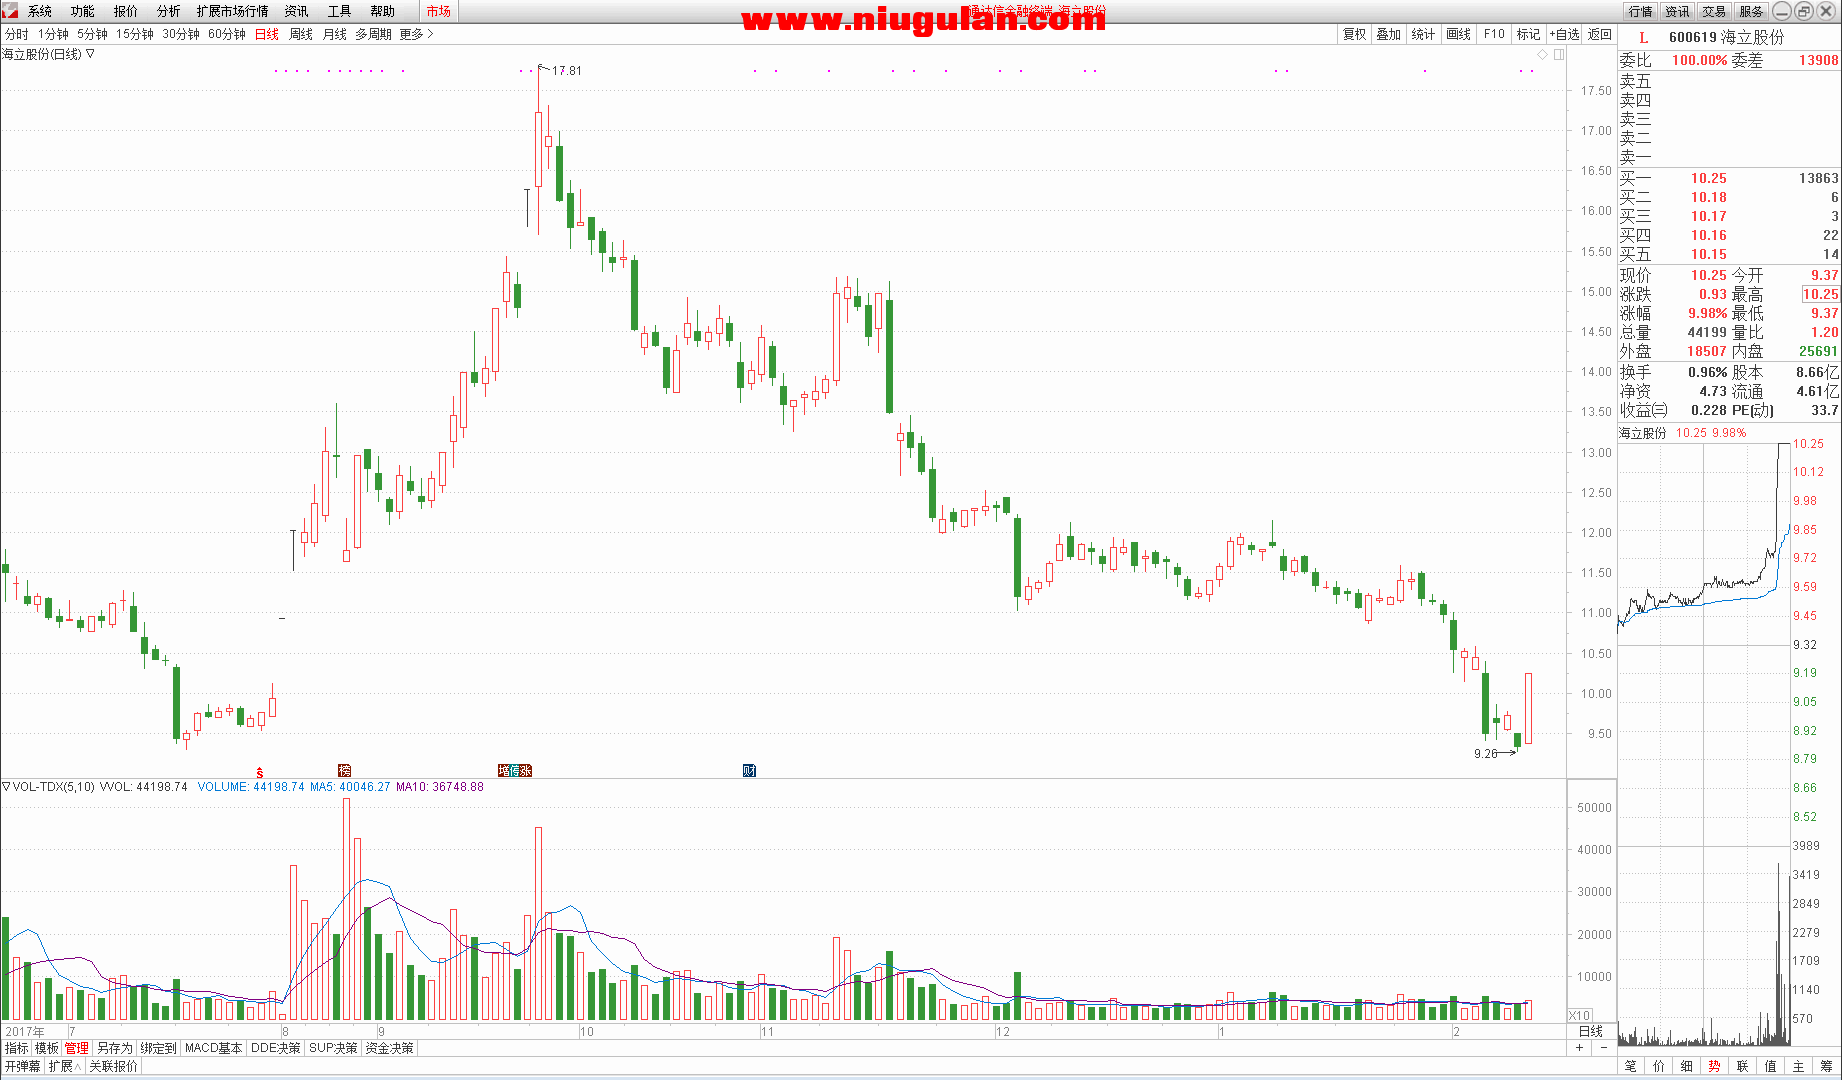Click the red L indicator by stock code
This screenshot has height=1080, width=1842.
coord(1643,37)
